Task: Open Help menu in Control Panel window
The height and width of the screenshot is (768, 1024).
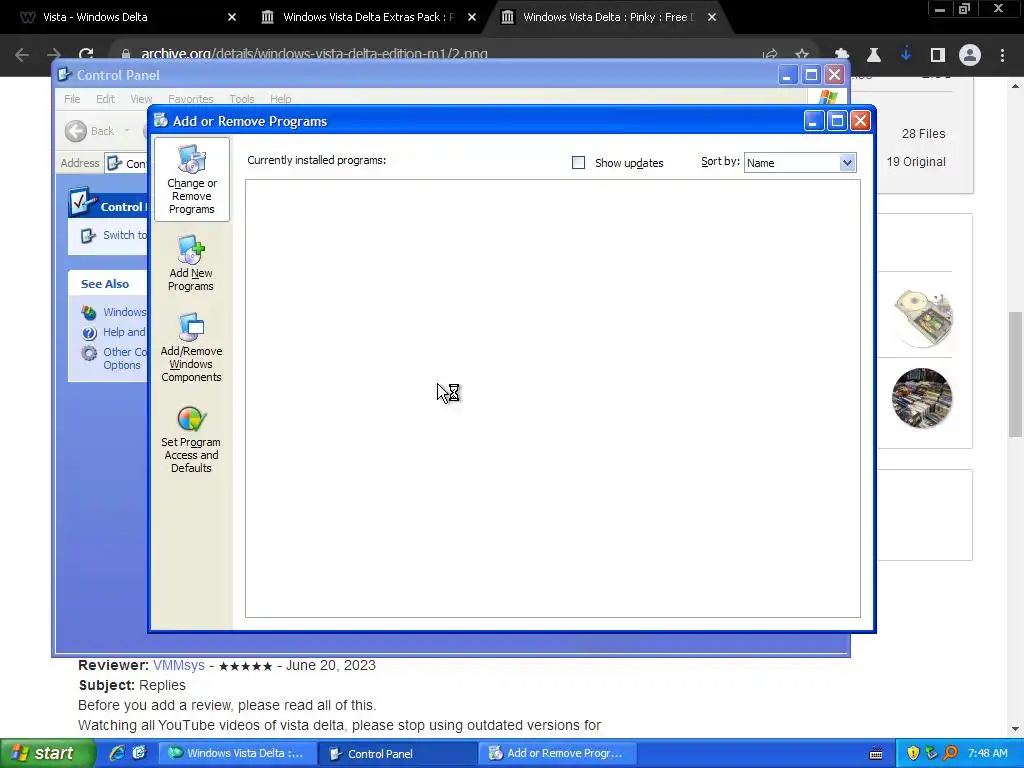Action: pos(281,99)
